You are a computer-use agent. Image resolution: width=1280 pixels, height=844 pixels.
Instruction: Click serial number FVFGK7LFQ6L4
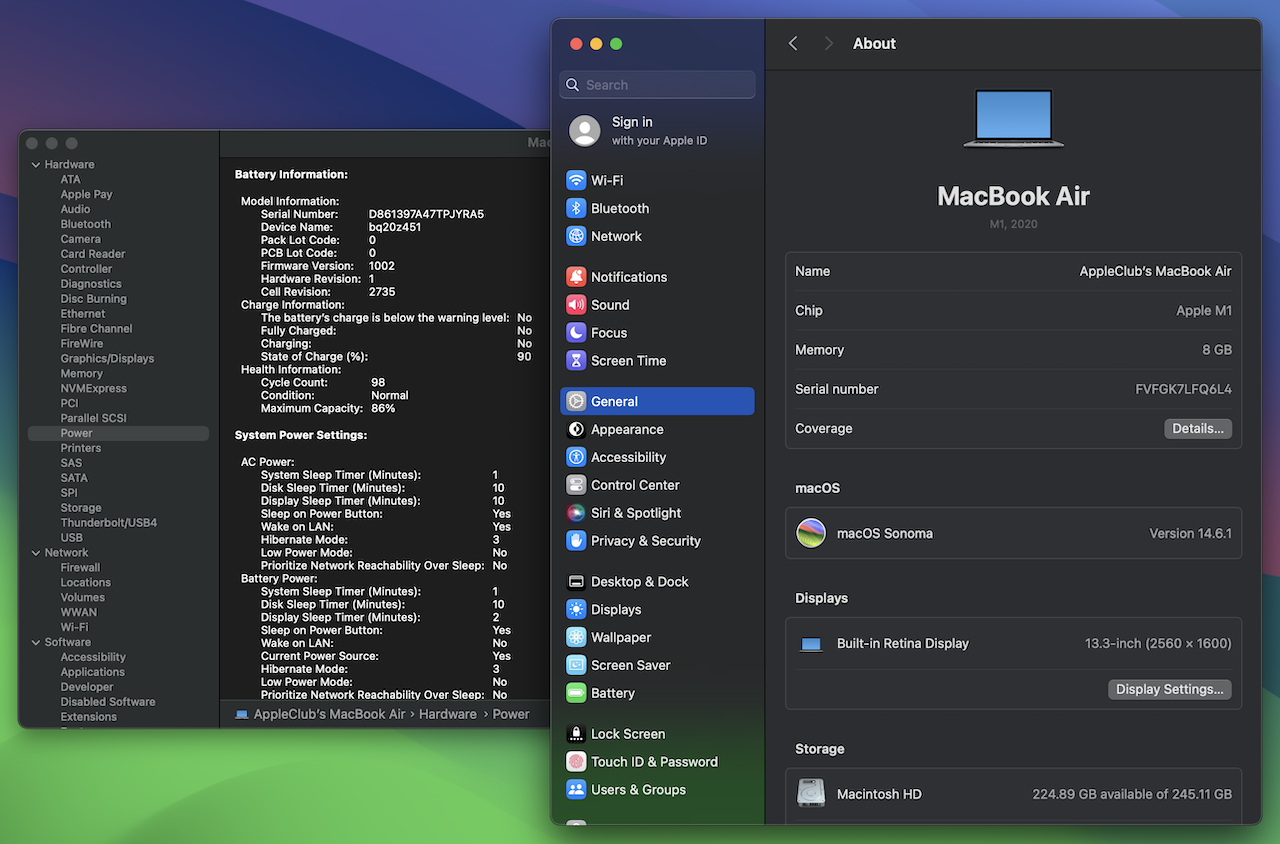pos(1183,390)
